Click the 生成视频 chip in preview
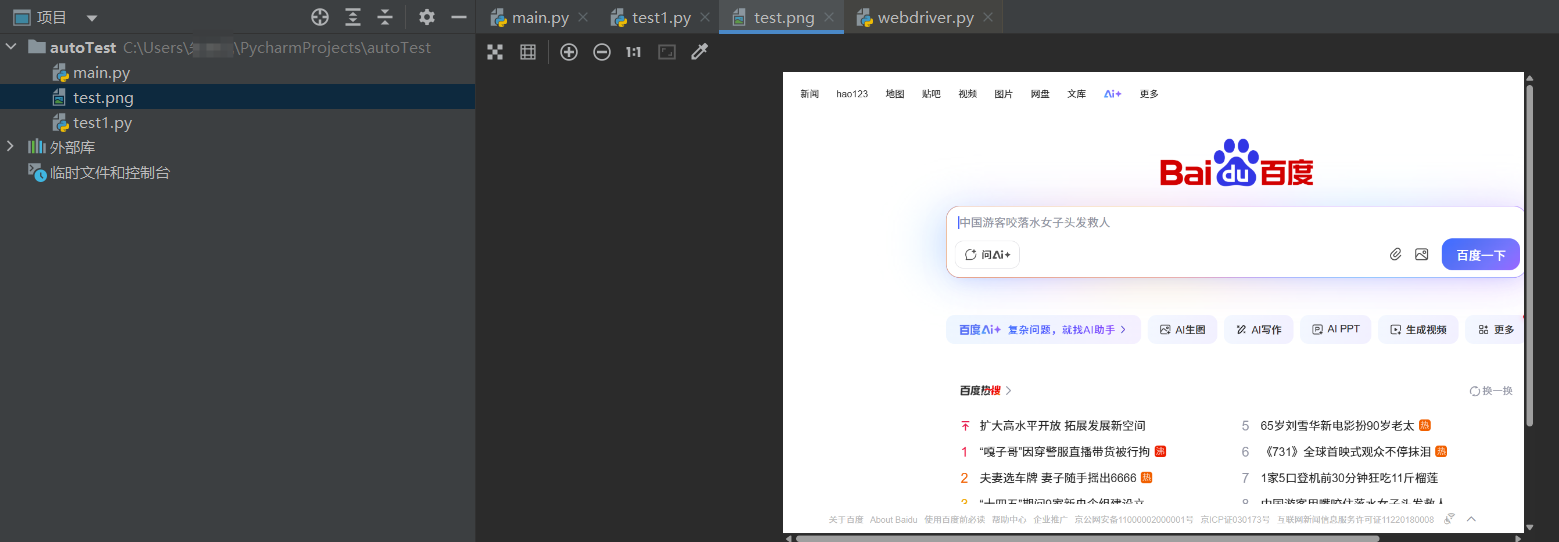 tap(1418, 329)
